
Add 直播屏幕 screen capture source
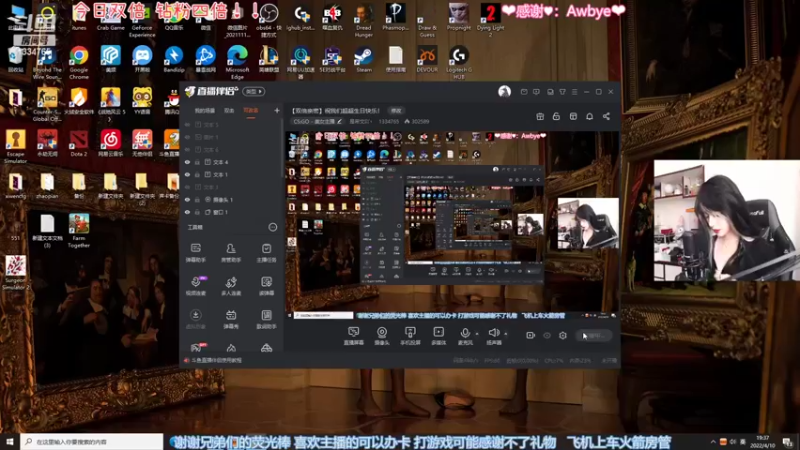353,336
